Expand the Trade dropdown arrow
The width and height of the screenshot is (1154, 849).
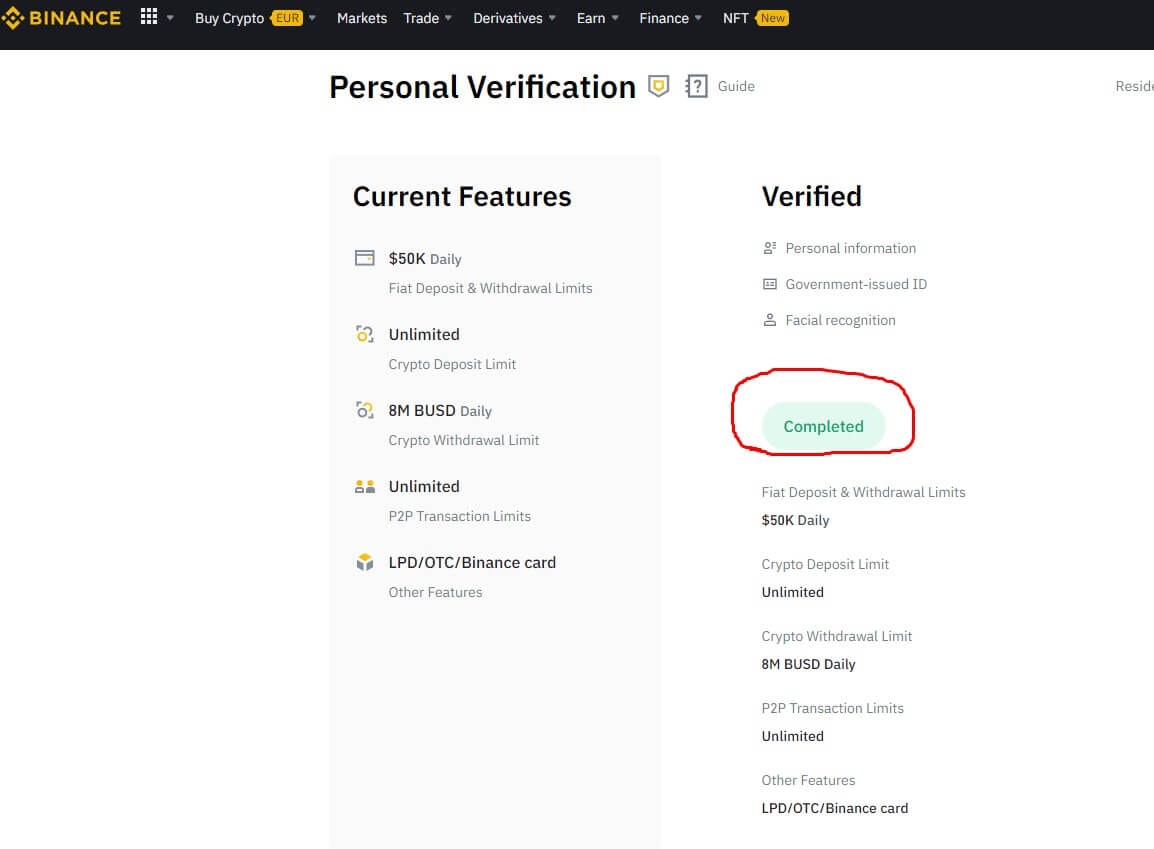448,18
